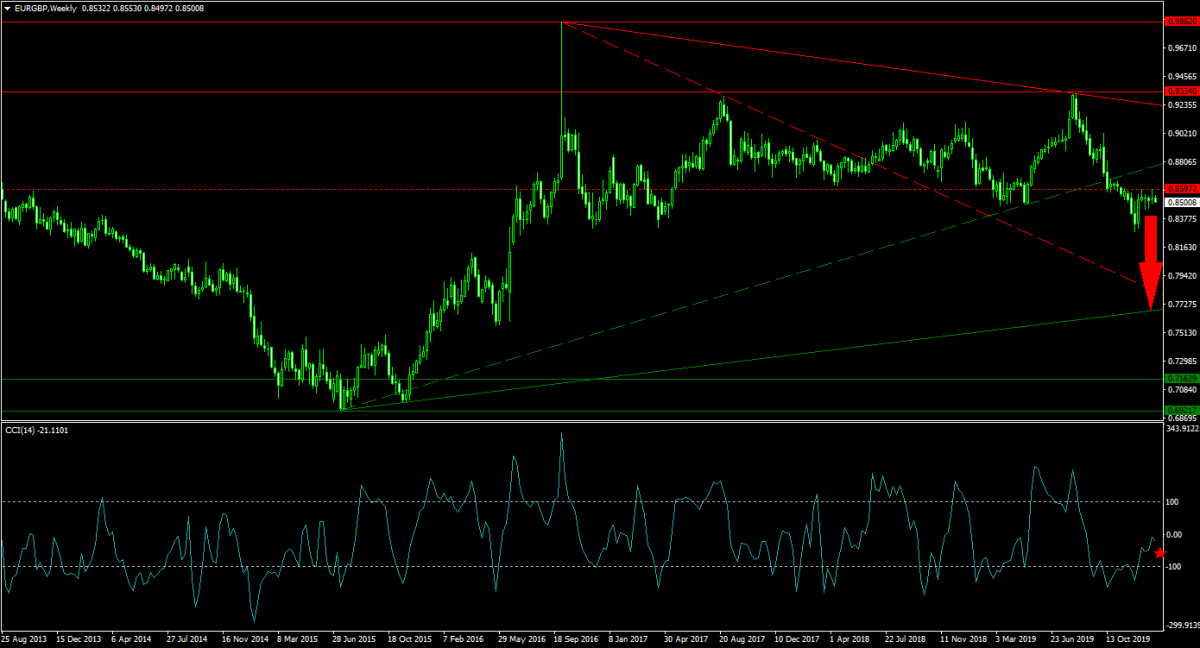Select the 0.93340 red price label
The image size is (1200, 648).
point(1181,91)
